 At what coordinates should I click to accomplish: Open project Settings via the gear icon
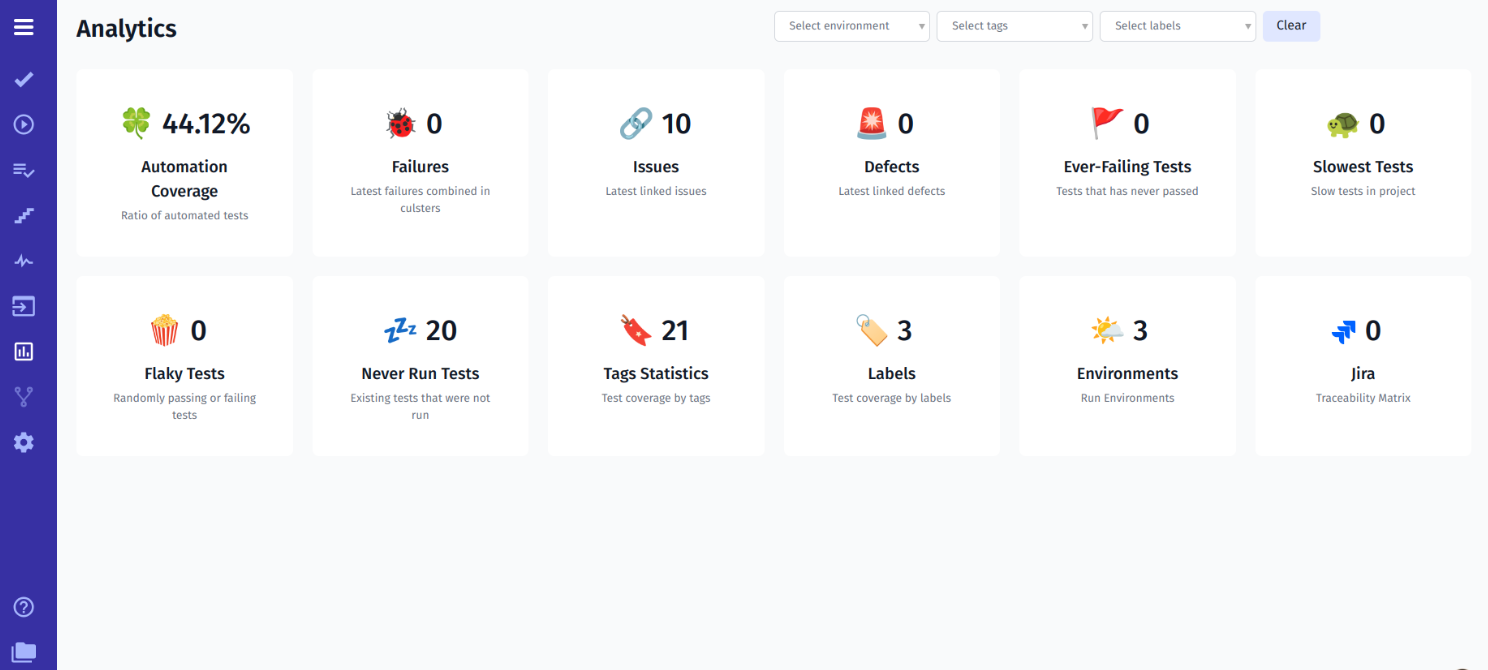pos(23,442)
